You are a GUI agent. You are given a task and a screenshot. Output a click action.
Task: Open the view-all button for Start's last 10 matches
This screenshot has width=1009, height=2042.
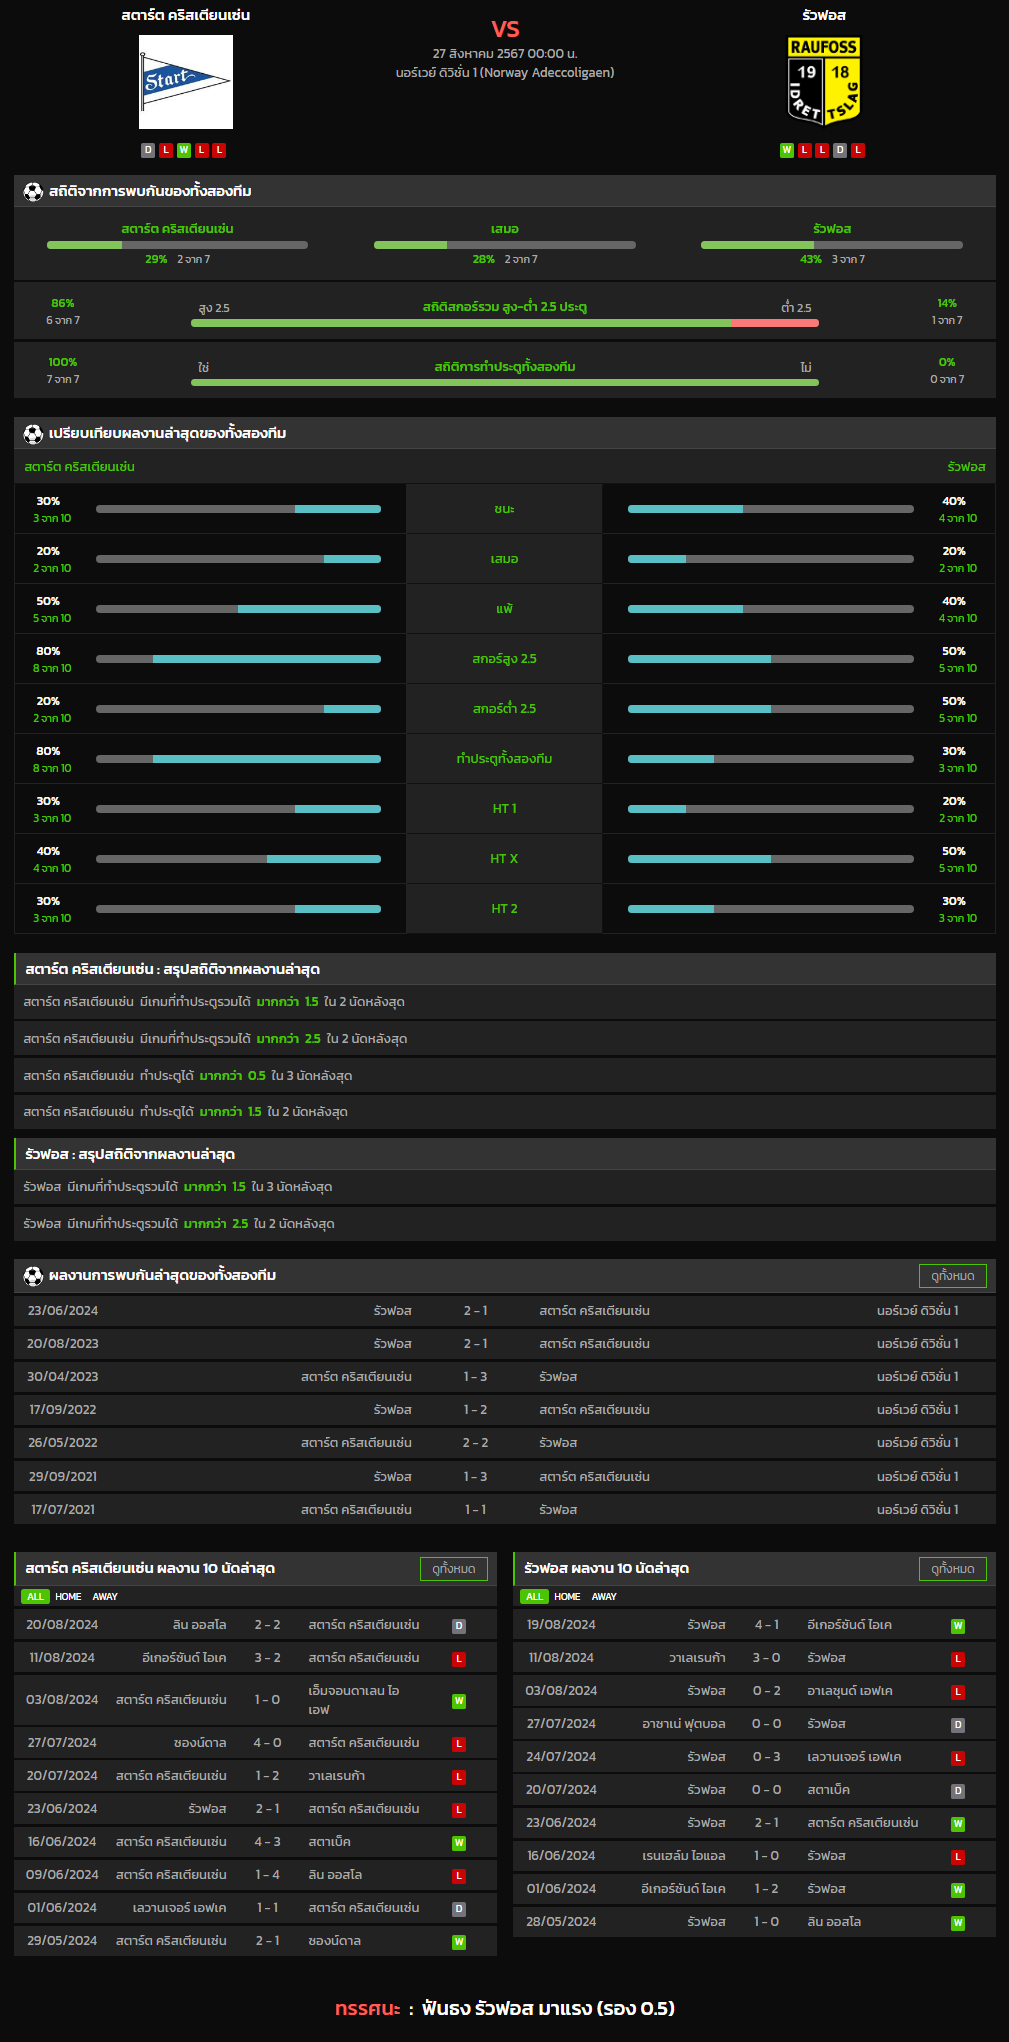click(454, 1569)
